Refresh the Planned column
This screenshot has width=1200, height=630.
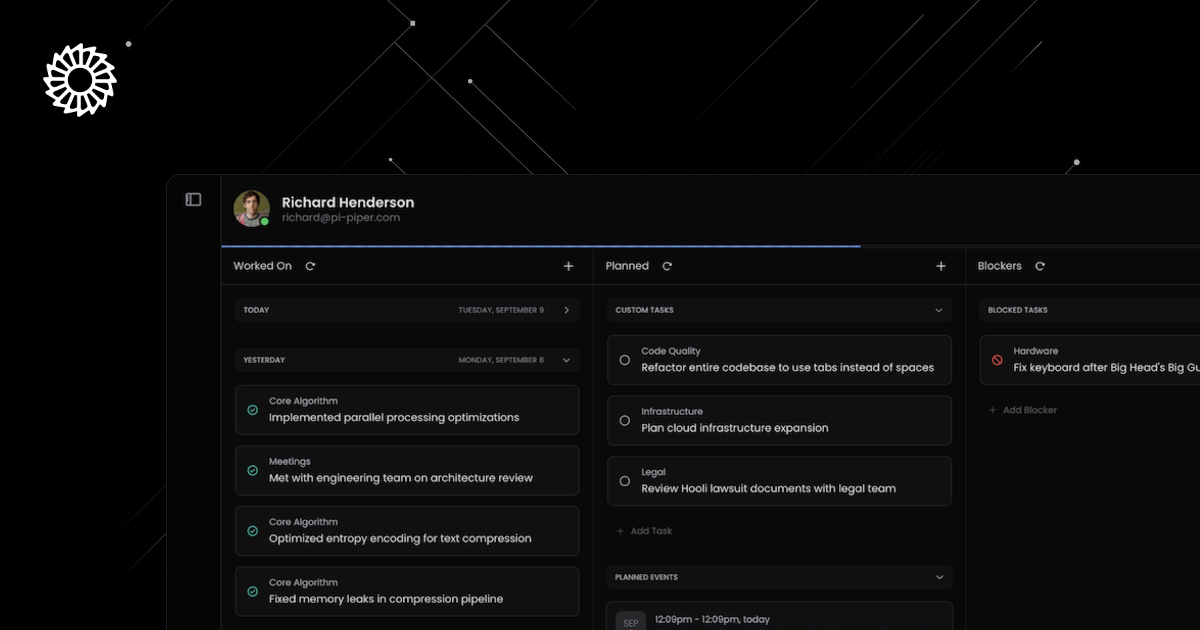pos(667,266)
